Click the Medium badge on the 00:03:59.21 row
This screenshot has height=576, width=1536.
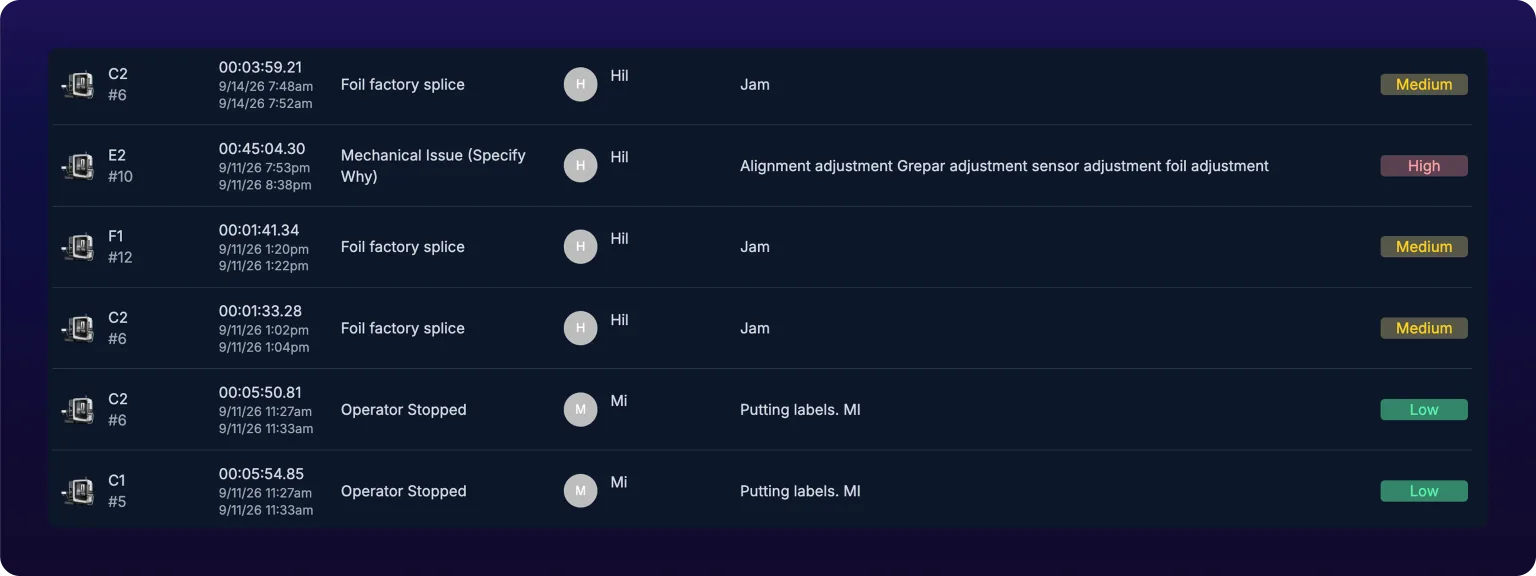pos(1424,85)
